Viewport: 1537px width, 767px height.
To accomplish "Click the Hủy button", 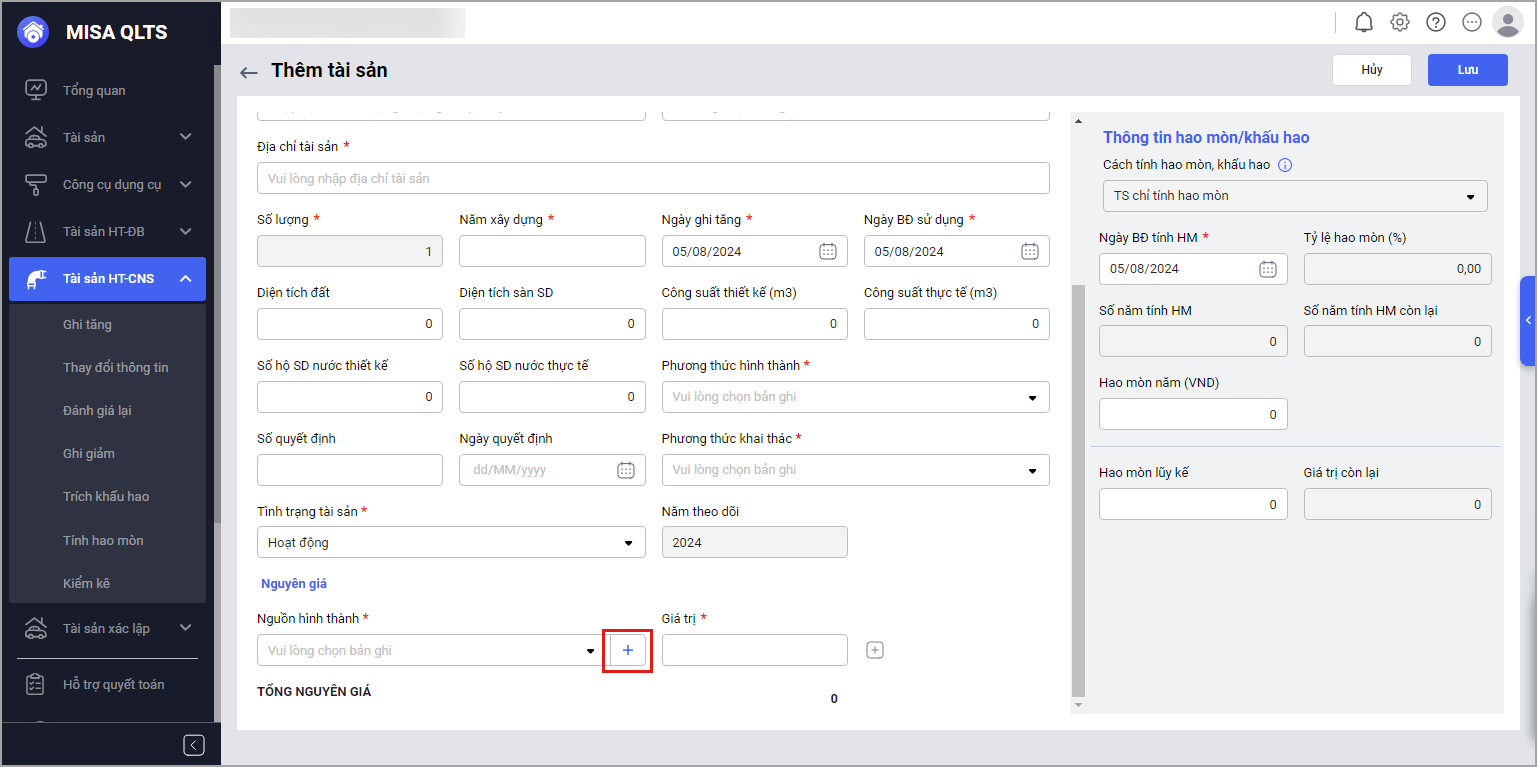I will 1371,70.
